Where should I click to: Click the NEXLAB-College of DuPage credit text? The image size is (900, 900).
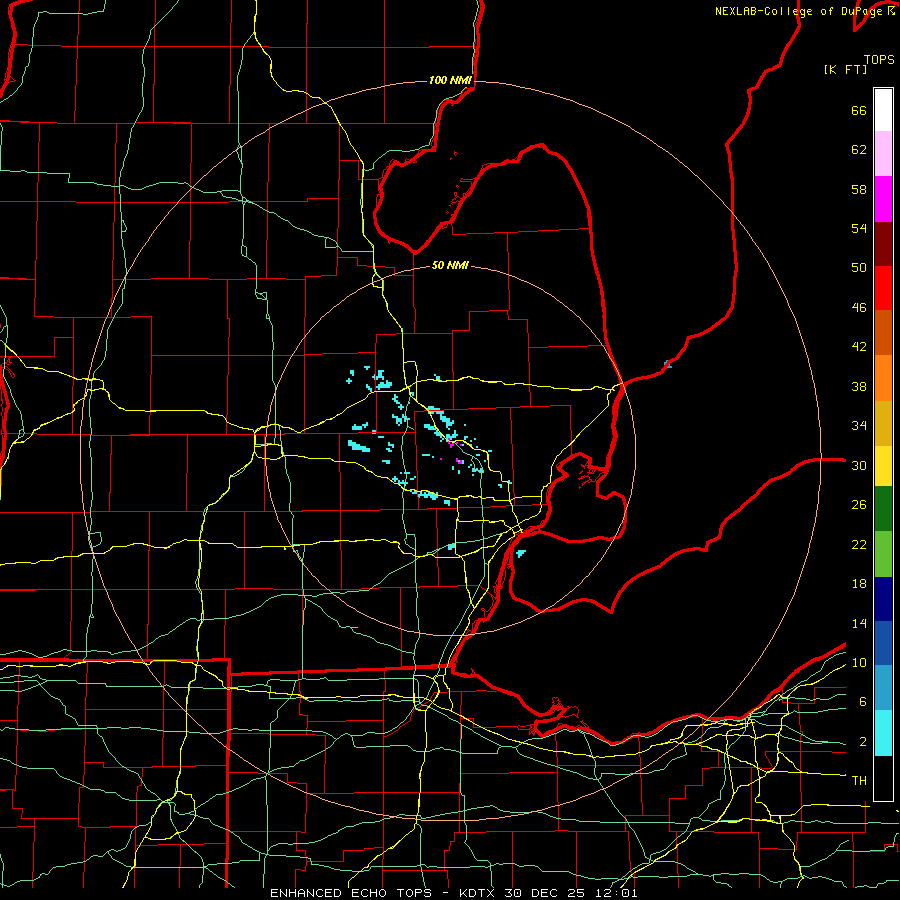click(x=805, y=11)
